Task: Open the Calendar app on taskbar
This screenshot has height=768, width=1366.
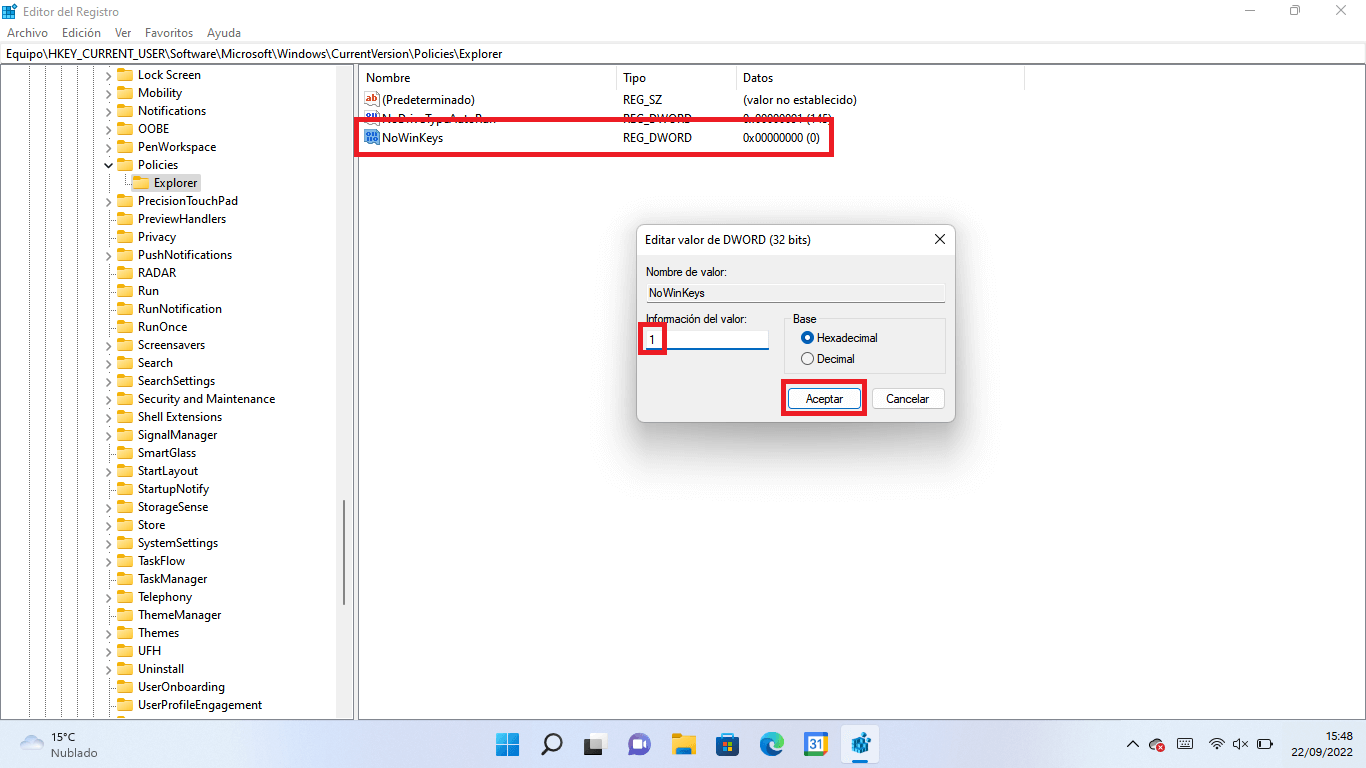Action: click(x=816, y=744)
